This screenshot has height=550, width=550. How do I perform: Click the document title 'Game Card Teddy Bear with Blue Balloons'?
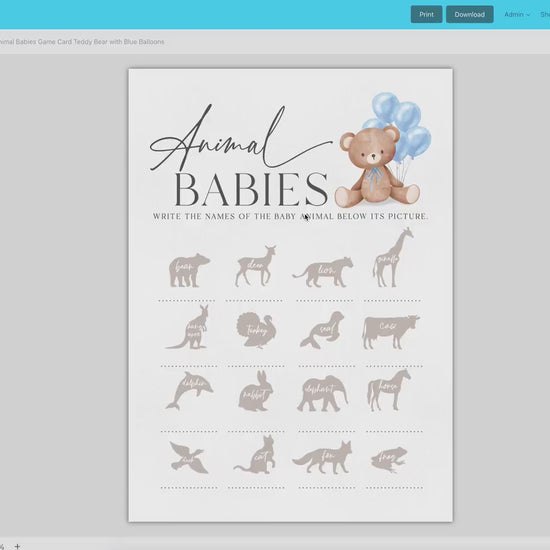click(x=101, y=42)
